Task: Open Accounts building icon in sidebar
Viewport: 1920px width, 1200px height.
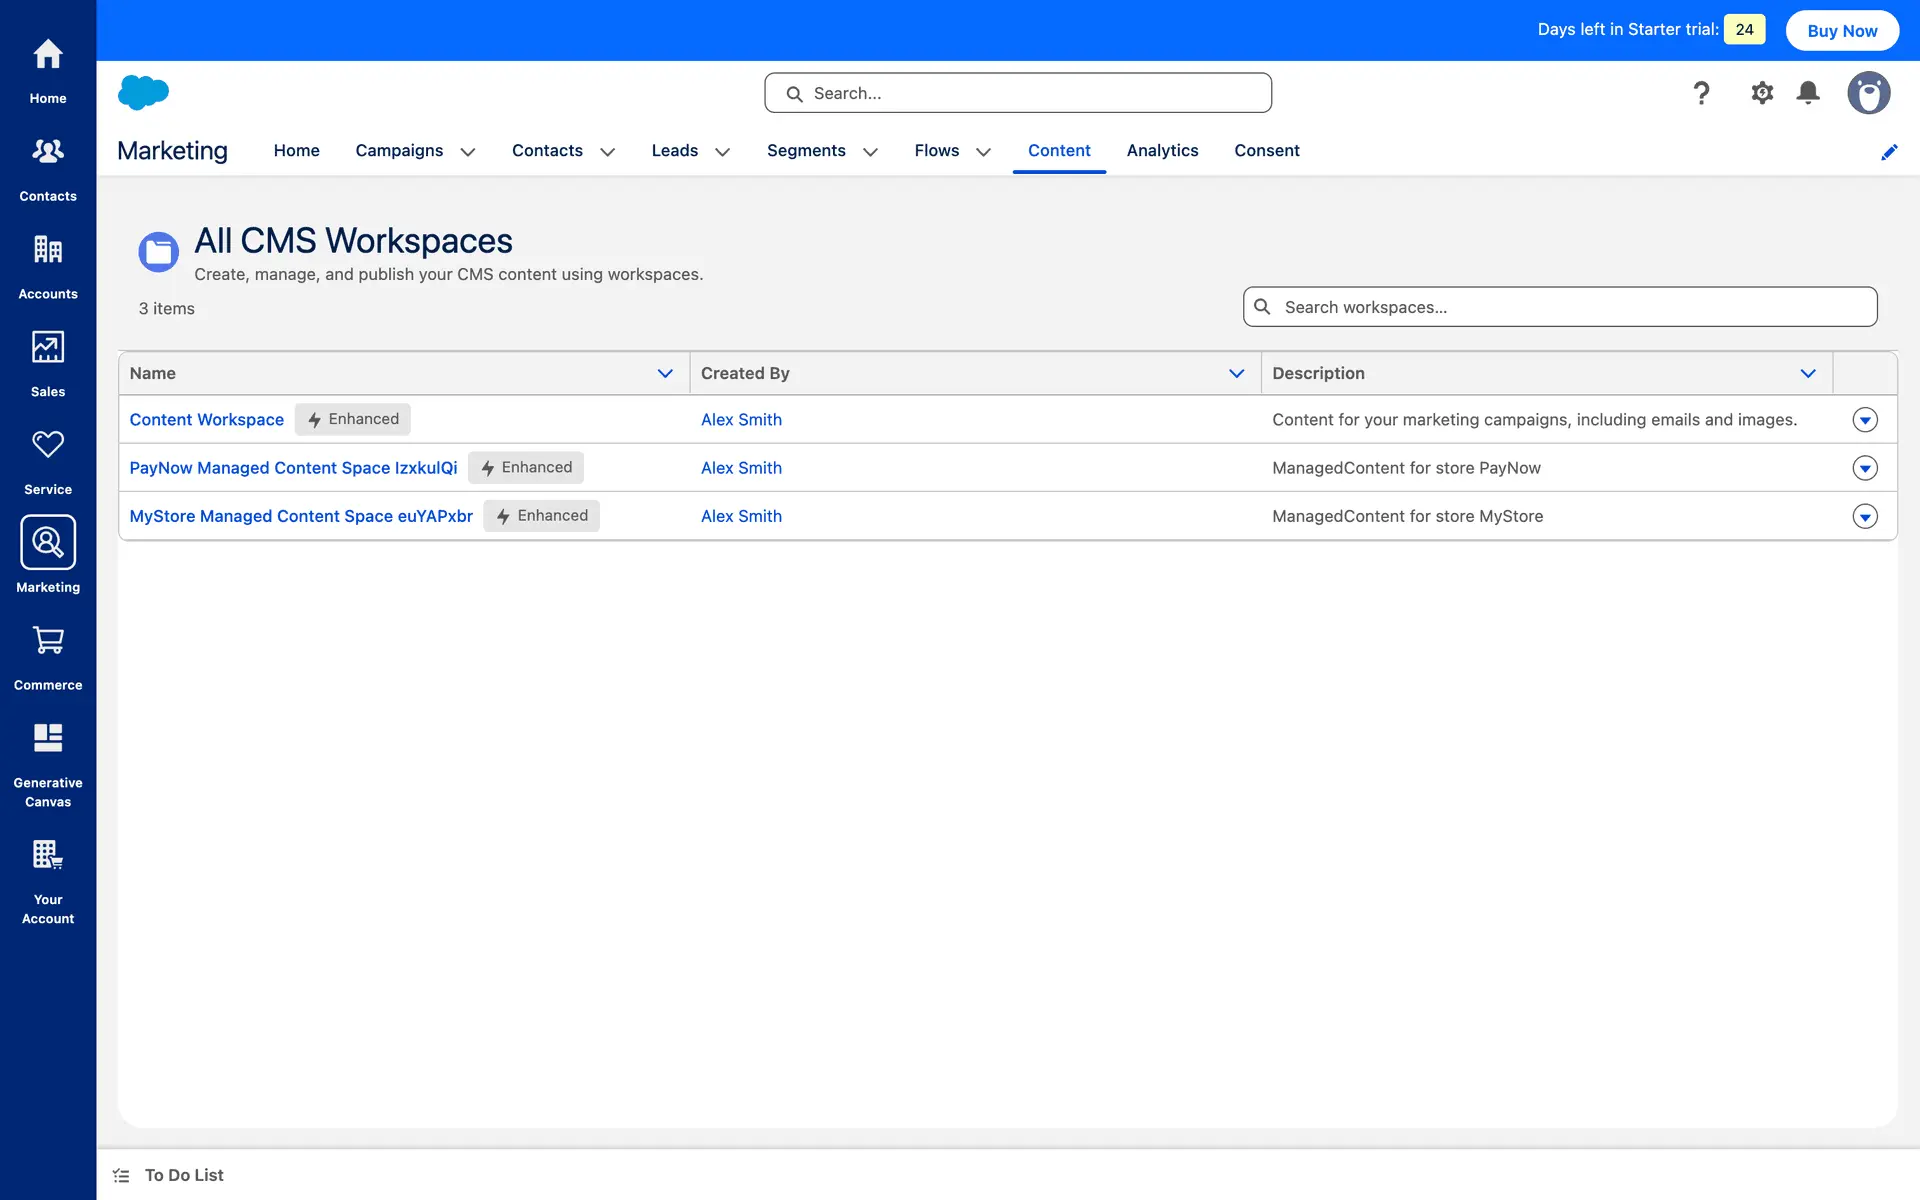Action: 48,250
